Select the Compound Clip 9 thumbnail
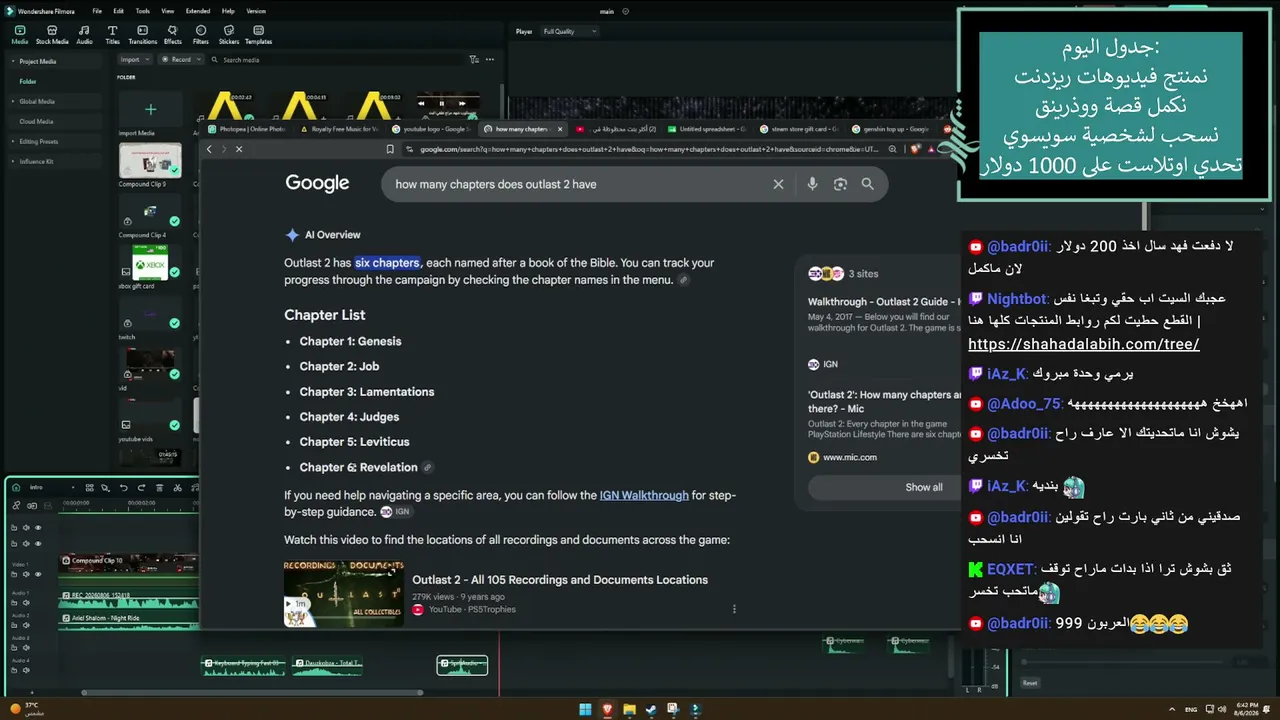This screenshot has width=1280, height=720. pyautogui.click(x=150, y=160)
